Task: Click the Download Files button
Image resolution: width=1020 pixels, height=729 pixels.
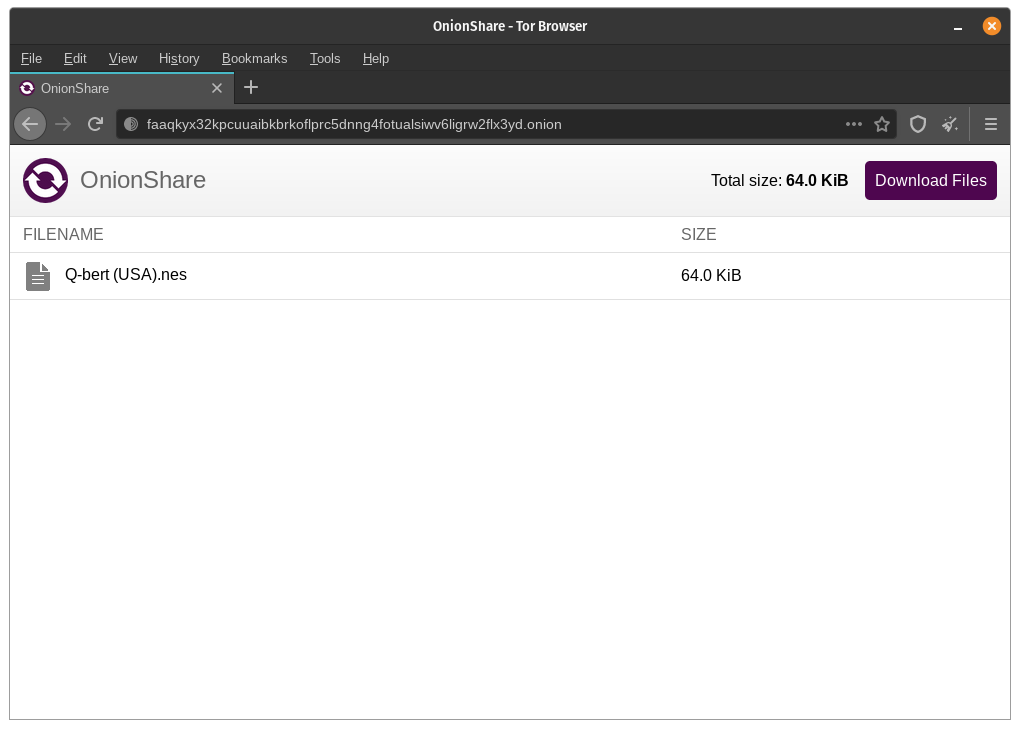Action: pyautogui.click(x=930, y=180)
